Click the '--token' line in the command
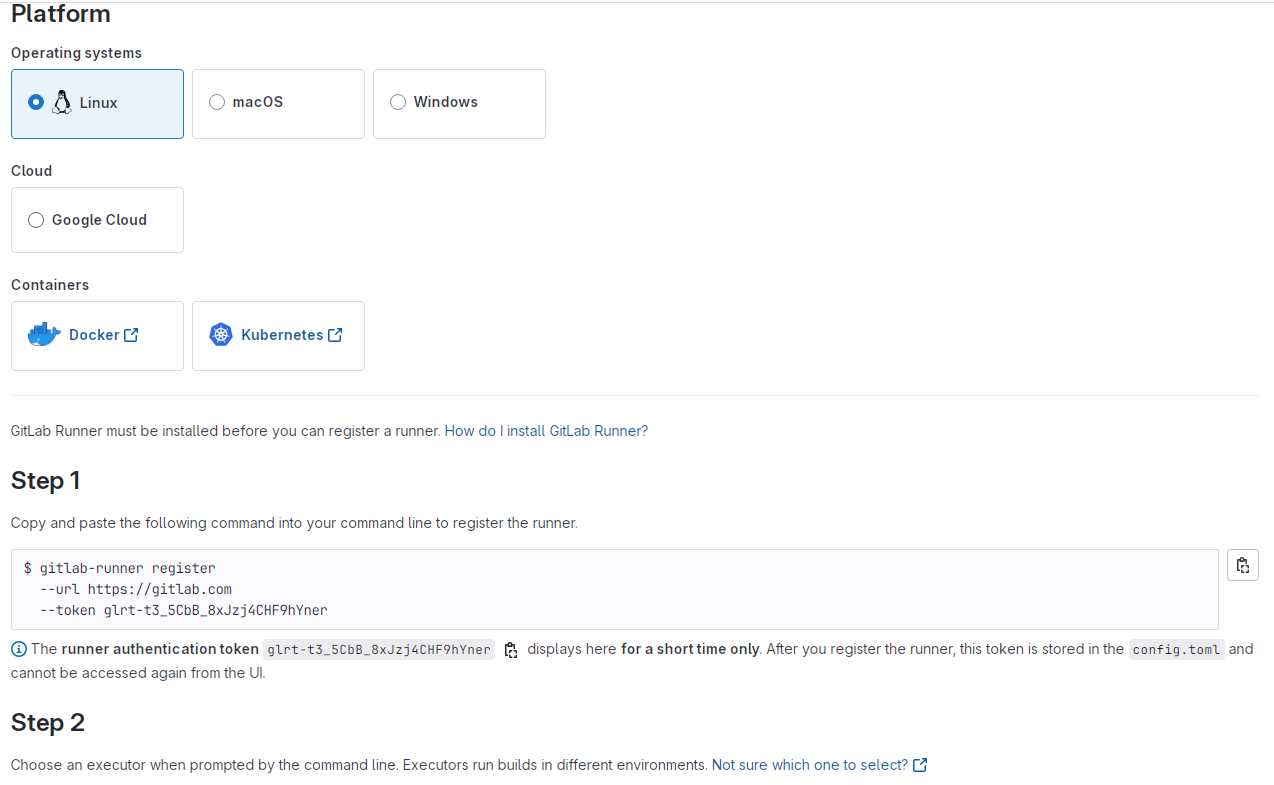Viewport: 1274px width, 785px height. [x=184, y=610]
